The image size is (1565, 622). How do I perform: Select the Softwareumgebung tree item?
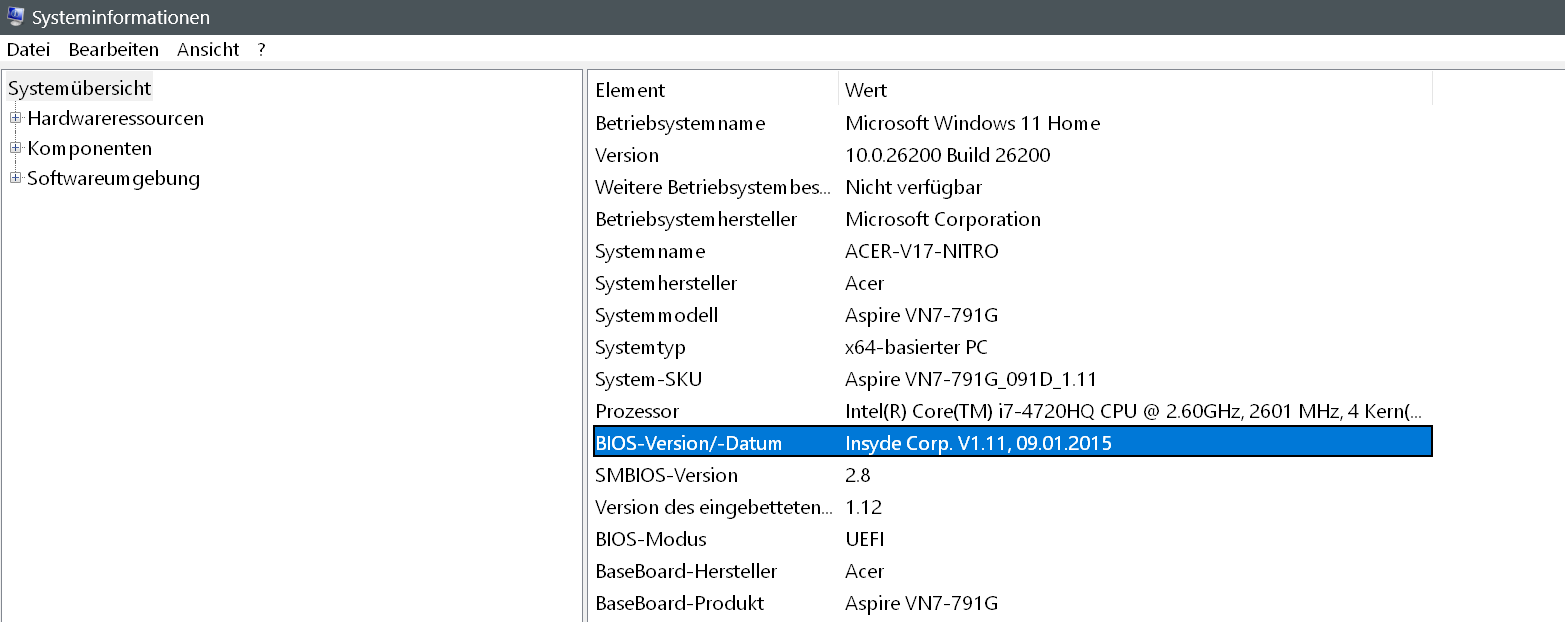point(114,178)
